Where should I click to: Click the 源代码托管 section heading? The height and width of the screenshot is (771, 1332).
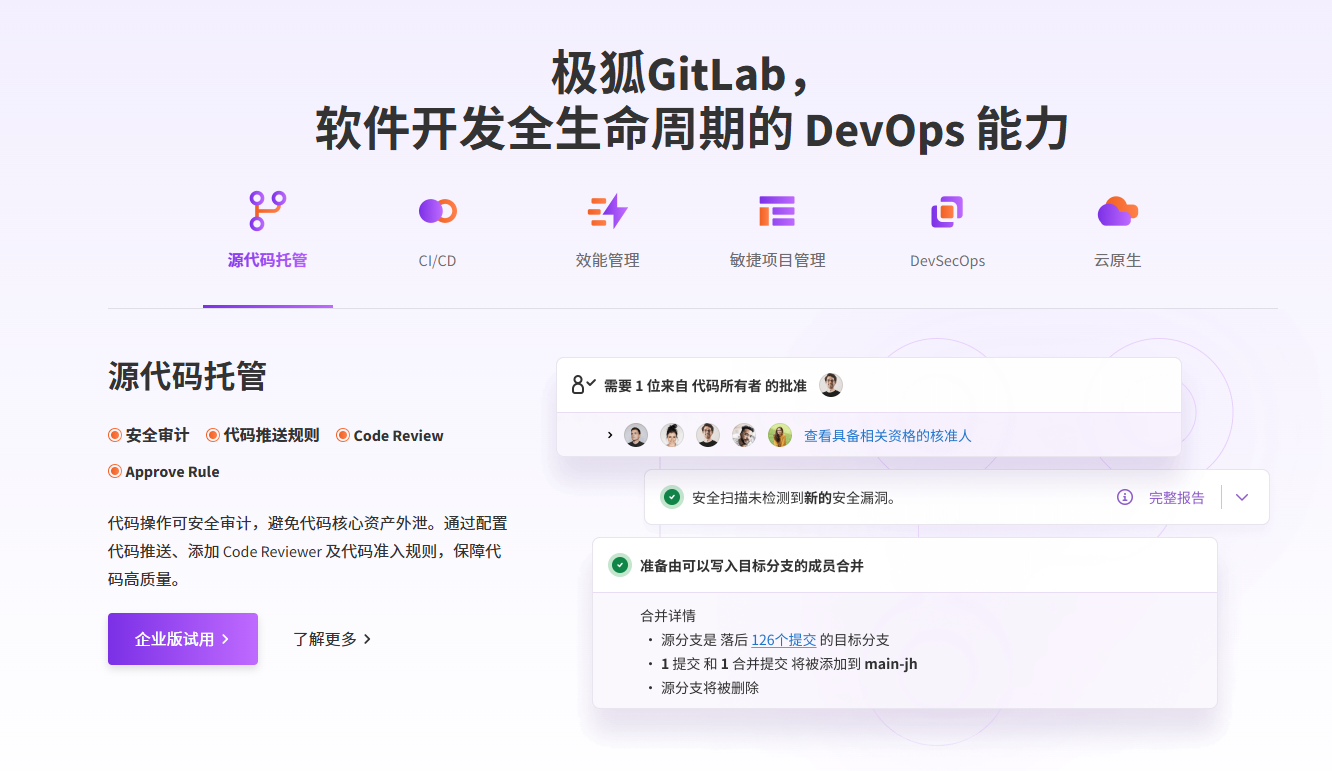[x=187, y=376]
